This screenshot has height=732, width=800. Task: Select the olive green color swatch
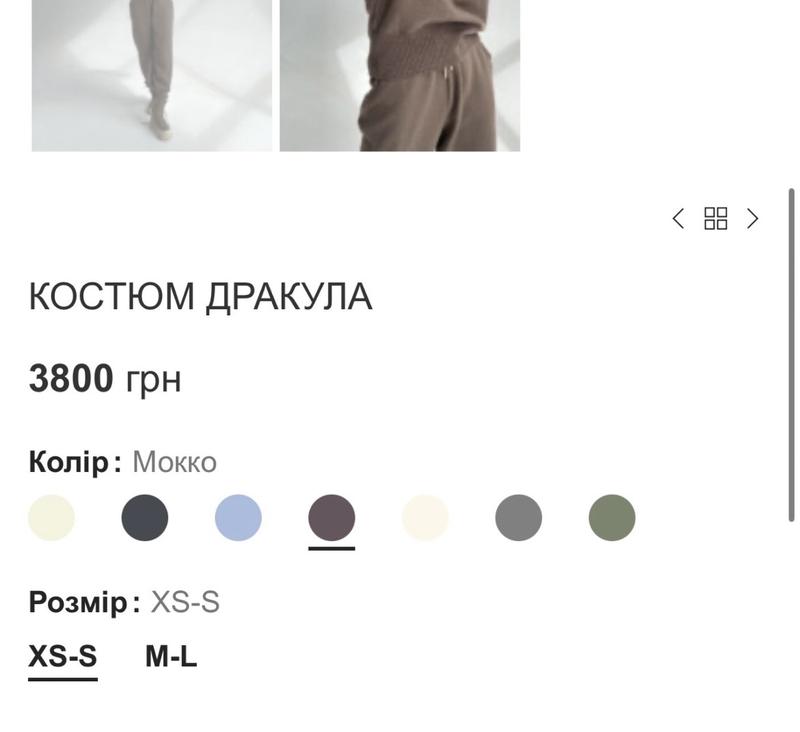coord(612,517)
